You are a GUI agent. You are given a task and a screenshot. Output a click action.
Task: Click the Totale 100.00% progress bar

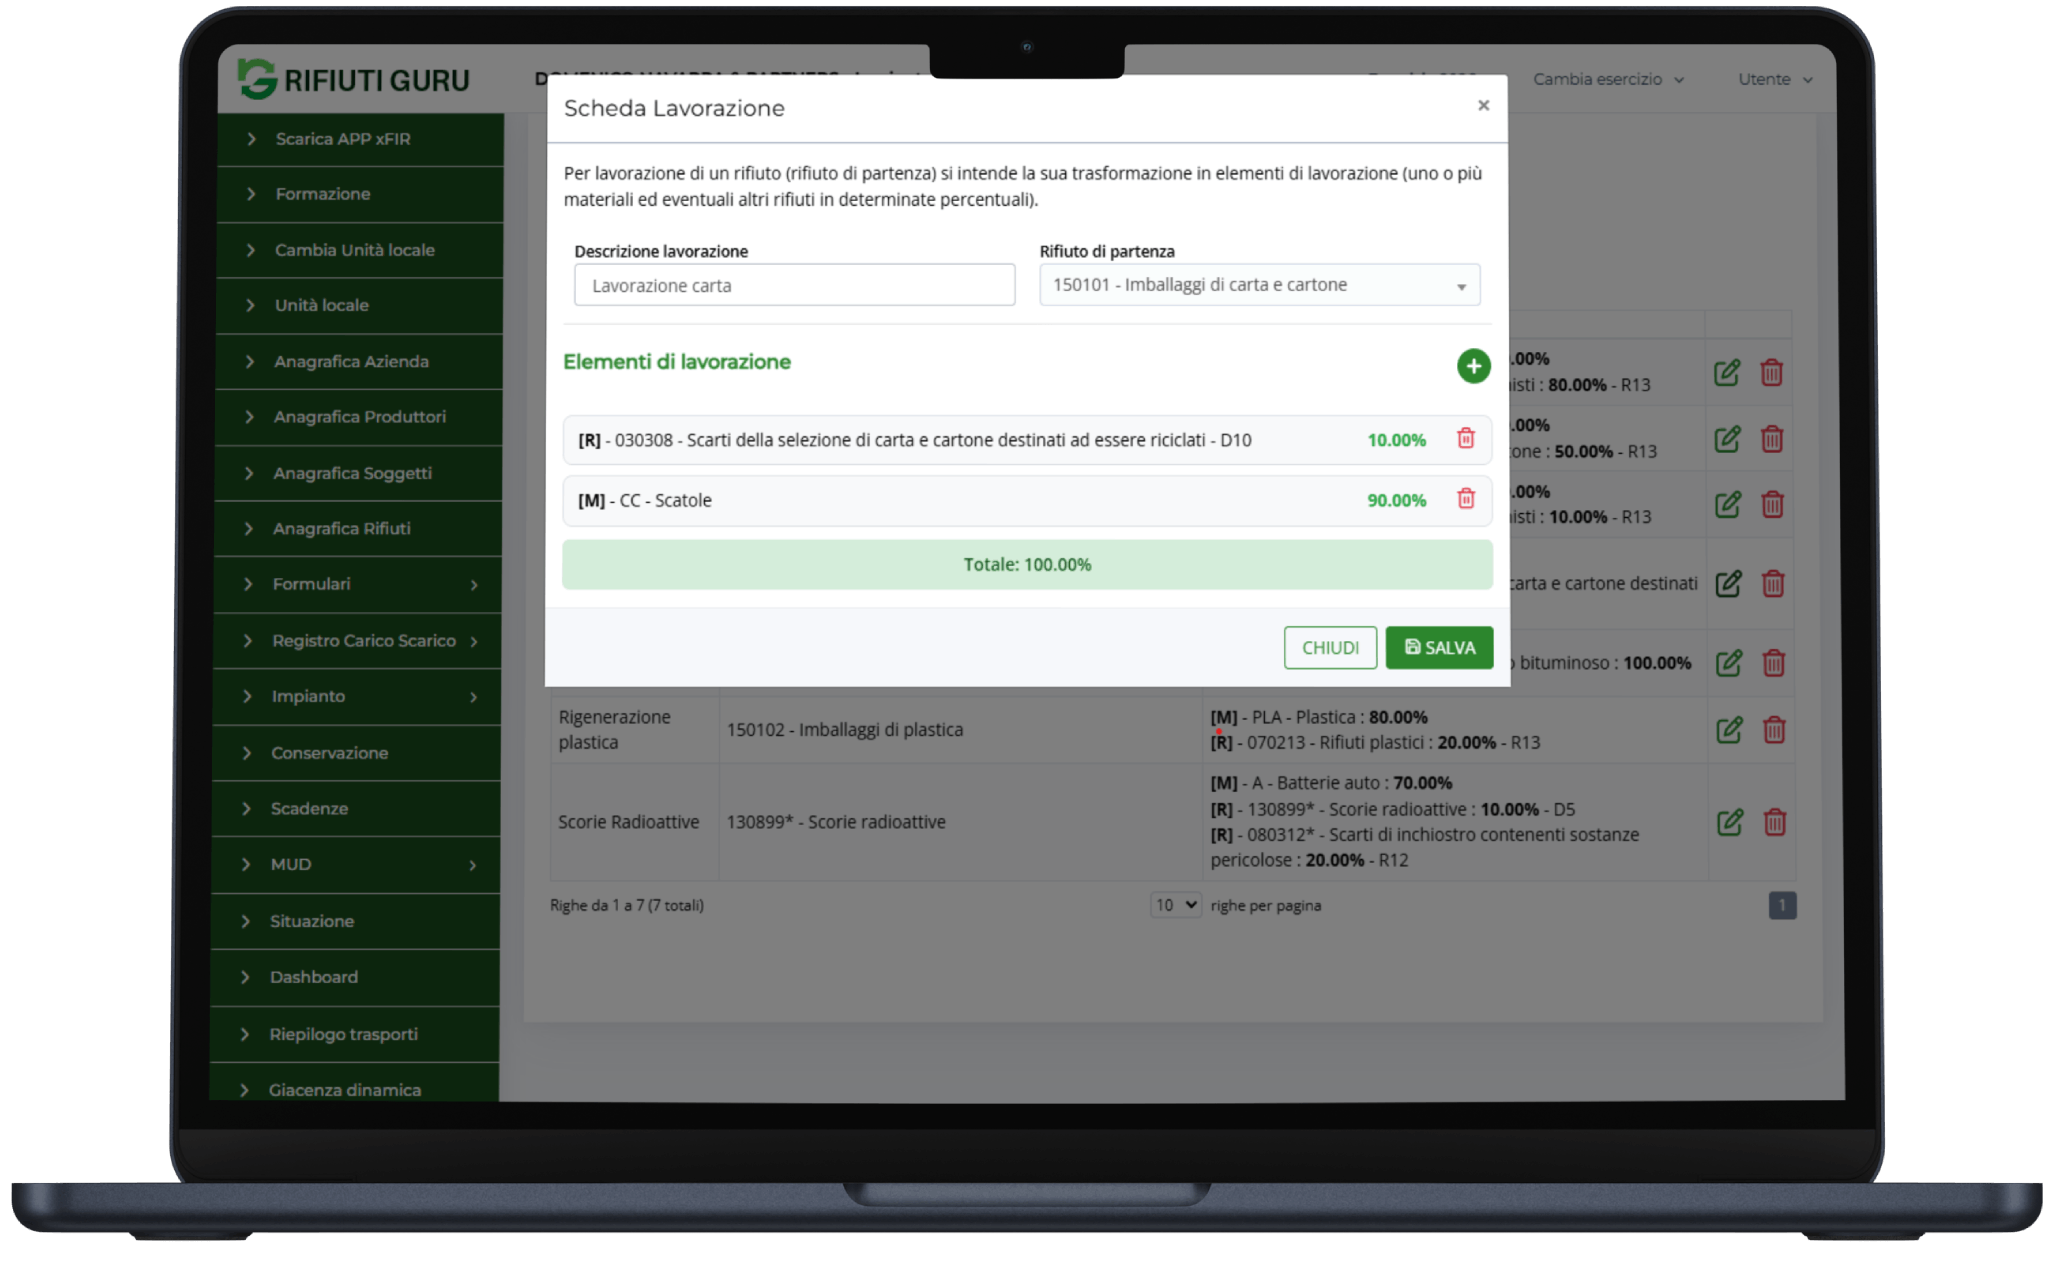point(1027,564)
